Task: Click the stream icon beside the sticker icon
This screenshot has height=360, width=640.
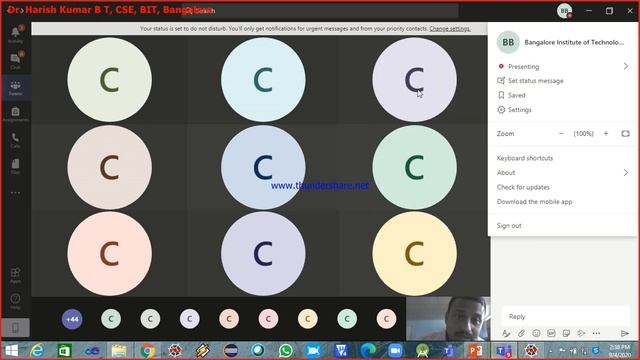Action: click(x=581, y=333)
